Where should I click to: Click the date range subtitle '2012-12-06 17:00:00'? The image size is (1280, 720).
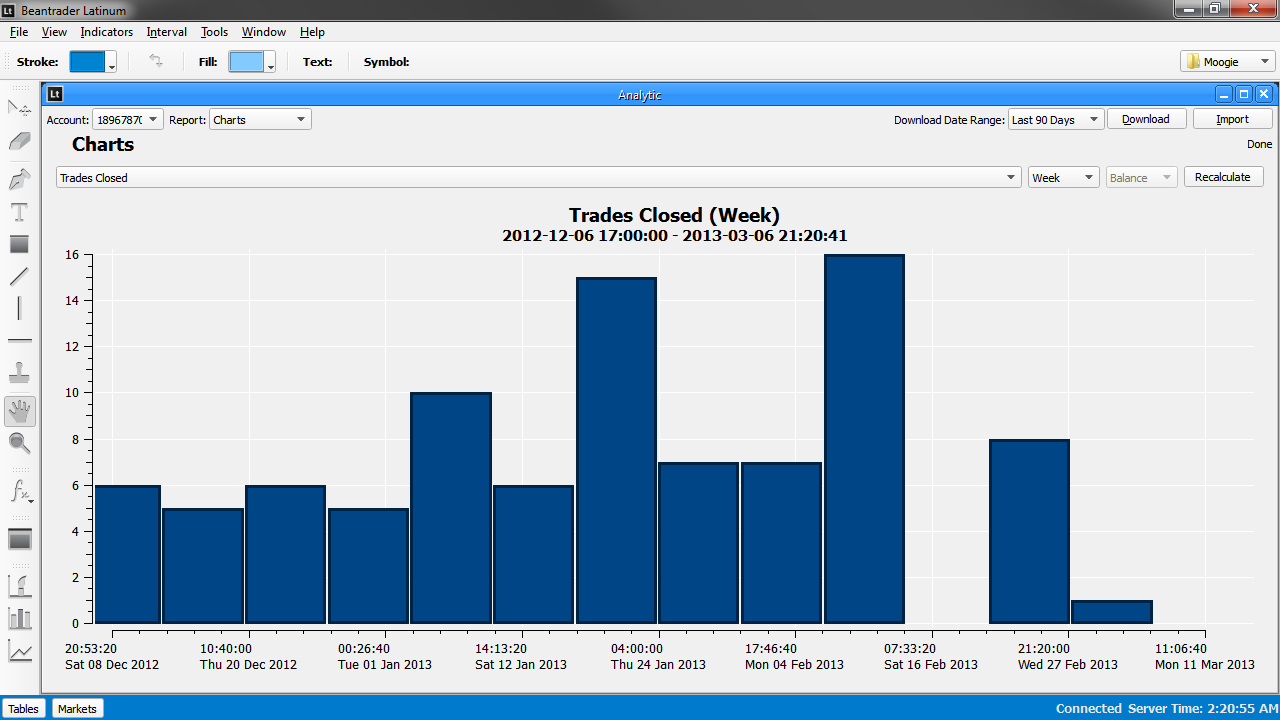pos(584,236)
